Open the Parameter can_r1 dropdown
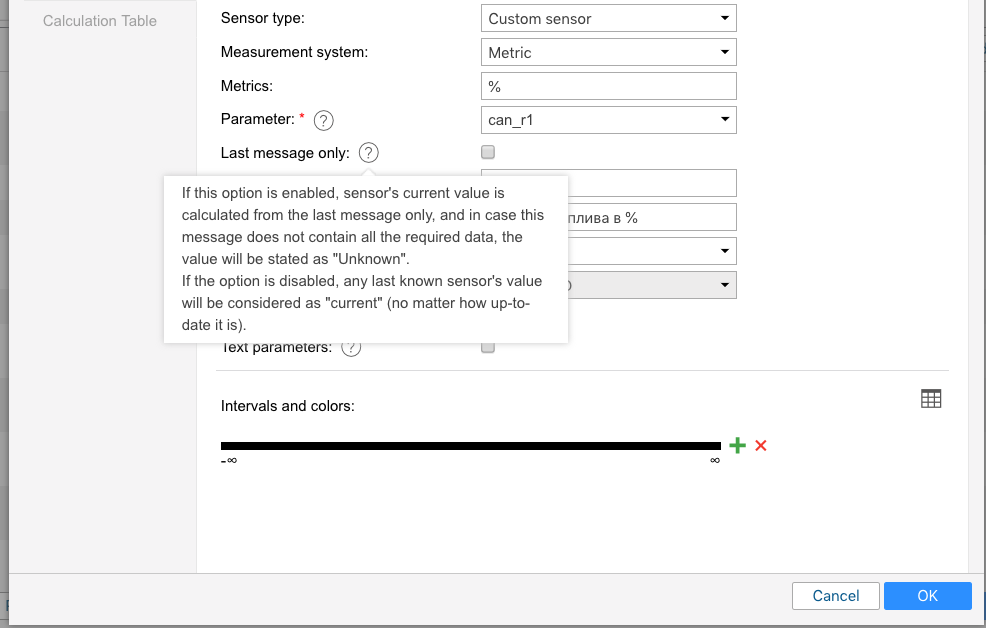 pos(608,120)
